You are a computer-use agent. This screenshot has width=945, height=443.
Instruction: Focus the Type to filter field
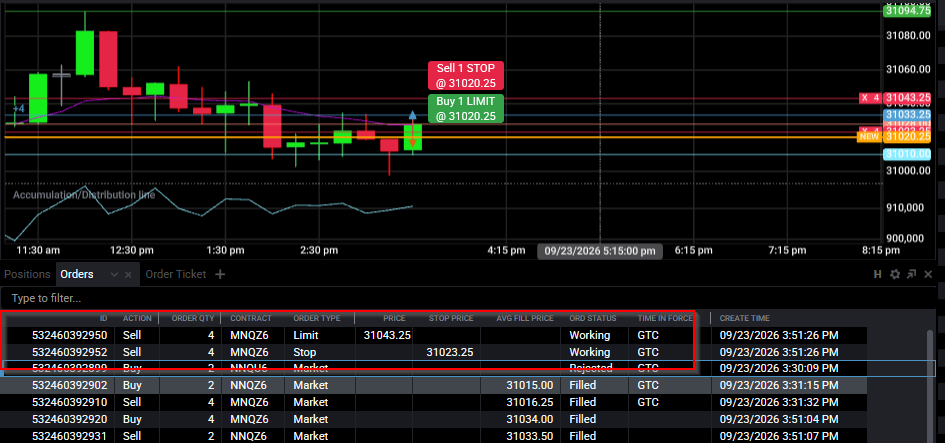click(x=470, y=298)
